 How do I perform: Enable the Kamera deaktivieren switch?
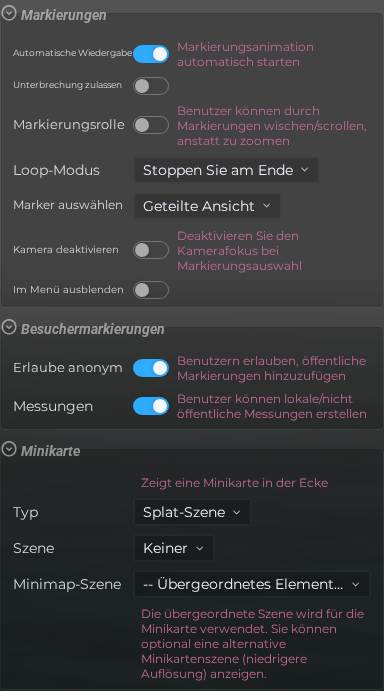(151, 250)
